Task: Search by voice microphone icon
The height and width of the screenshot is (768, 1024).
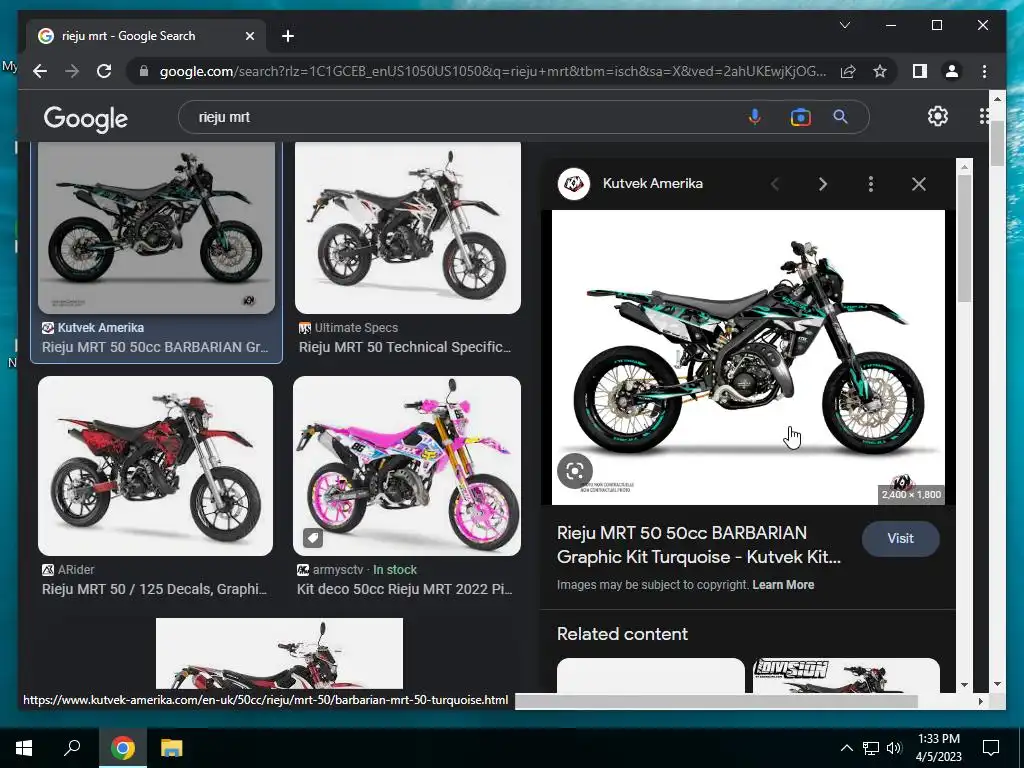Action: point(754,117)
